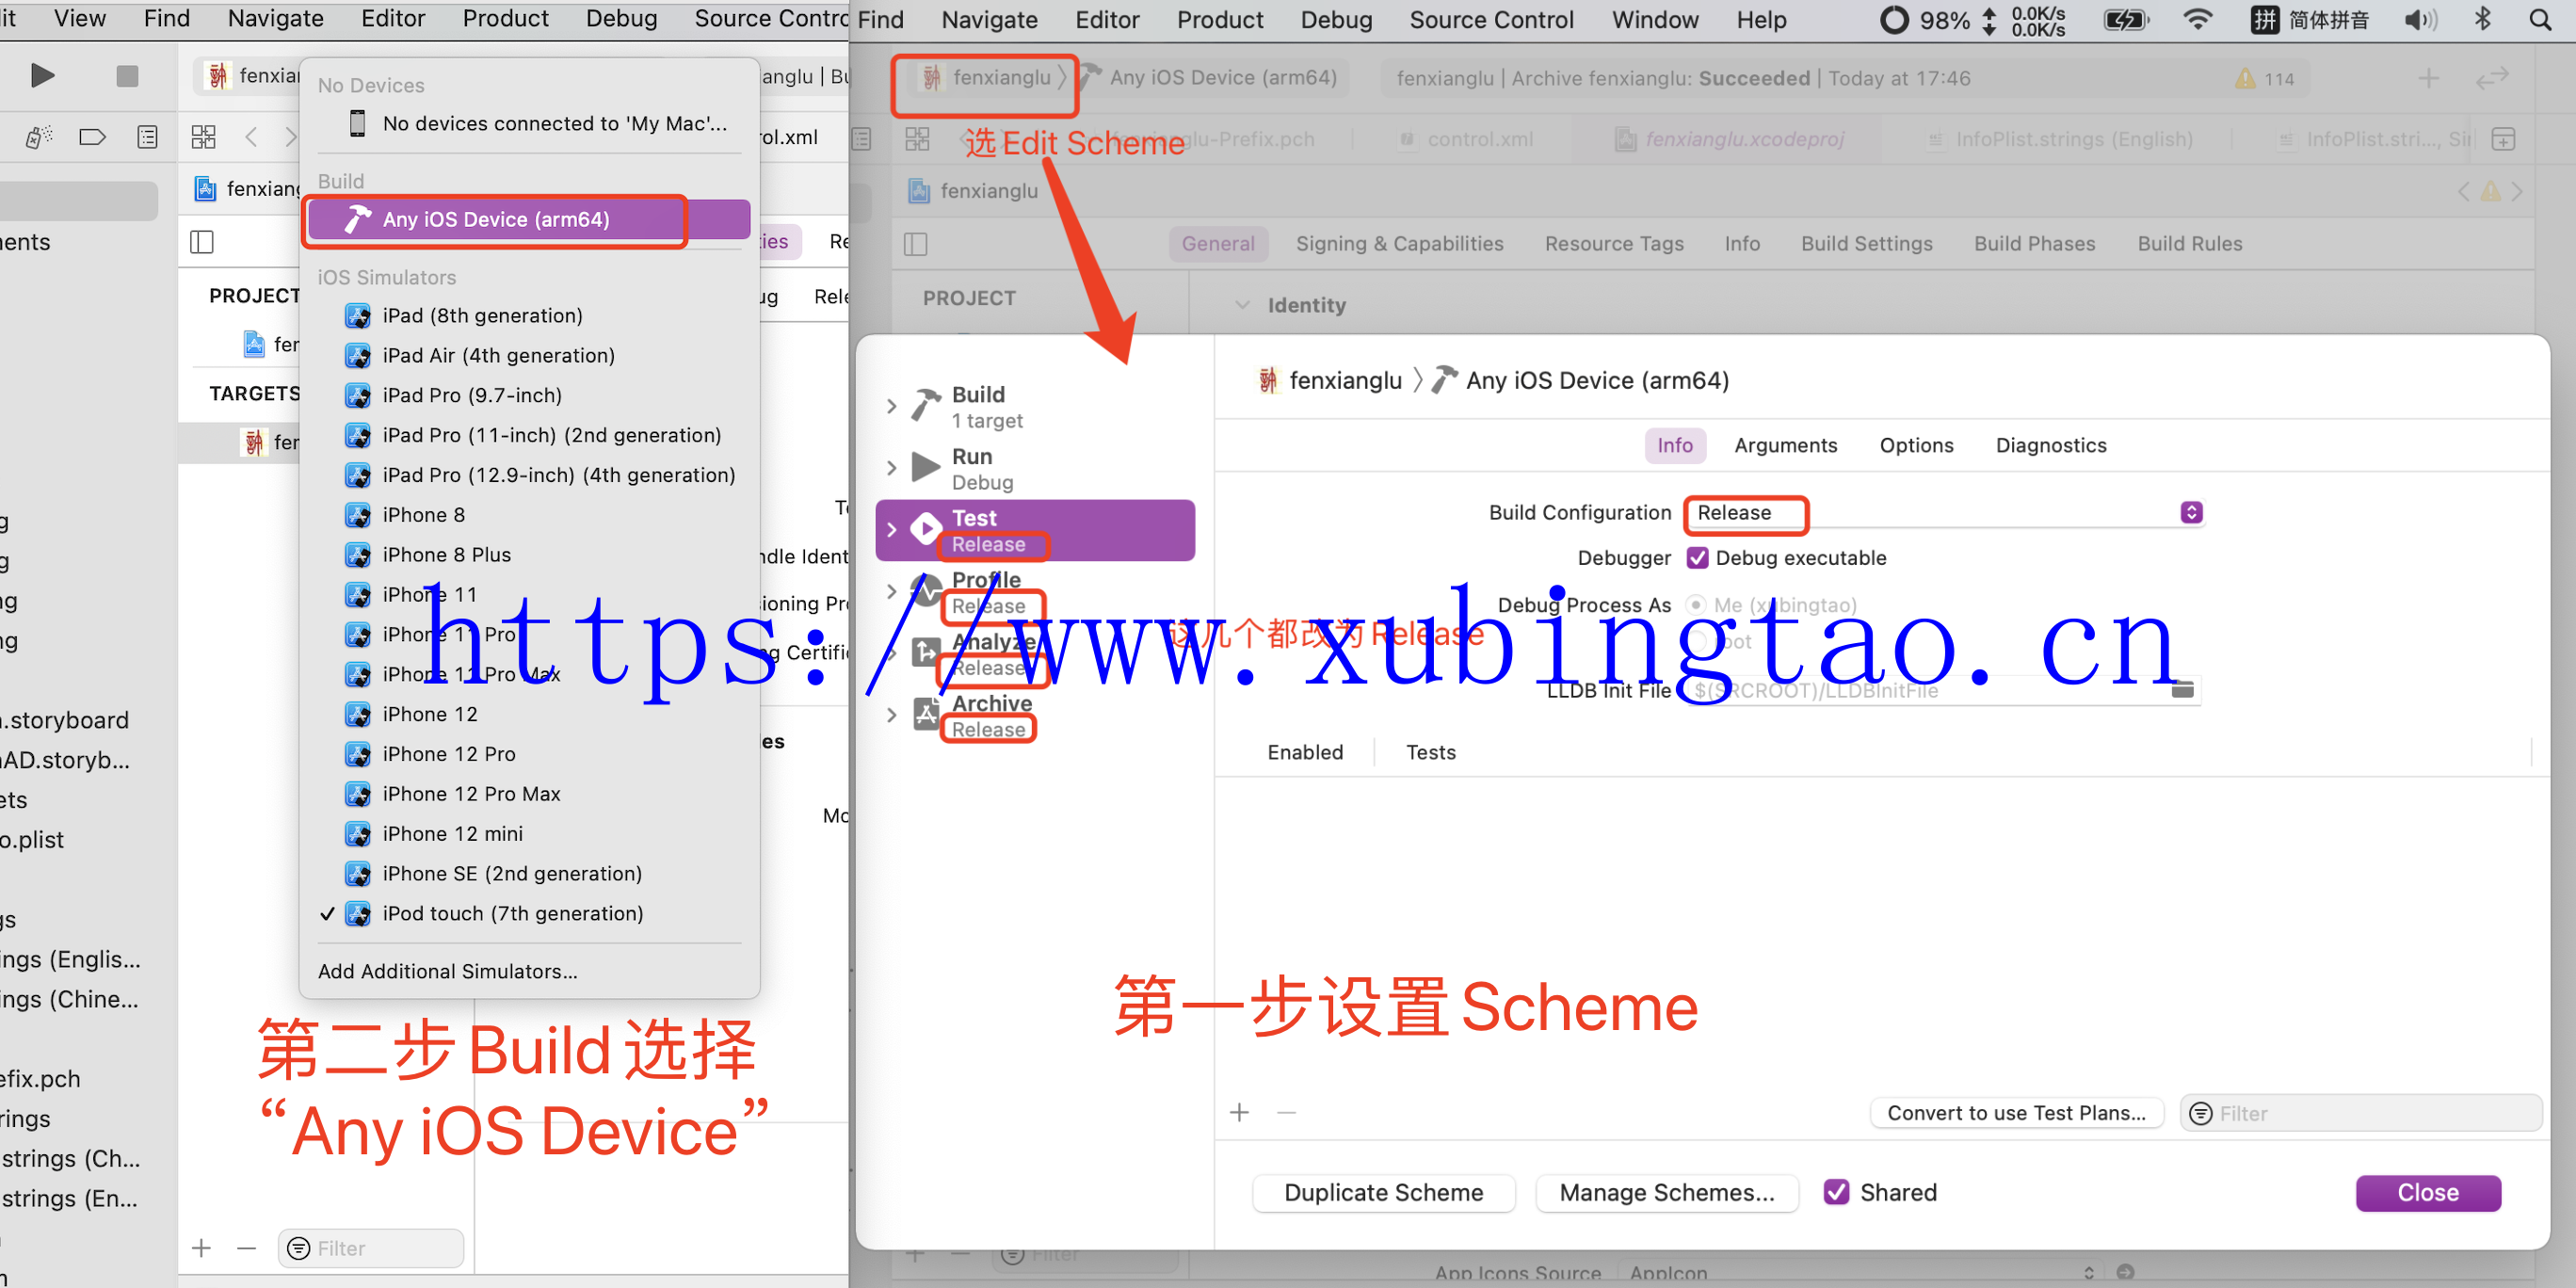The width and height of the screenshot is (2576, 1288).
Task: Click the Wi-Fi icon in menu bar
Action: click(x=2197, y=20)
